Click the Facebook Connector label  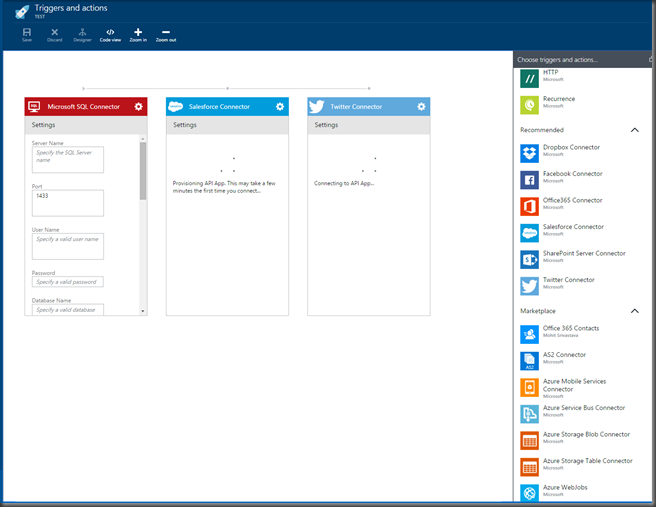[572, 174]
